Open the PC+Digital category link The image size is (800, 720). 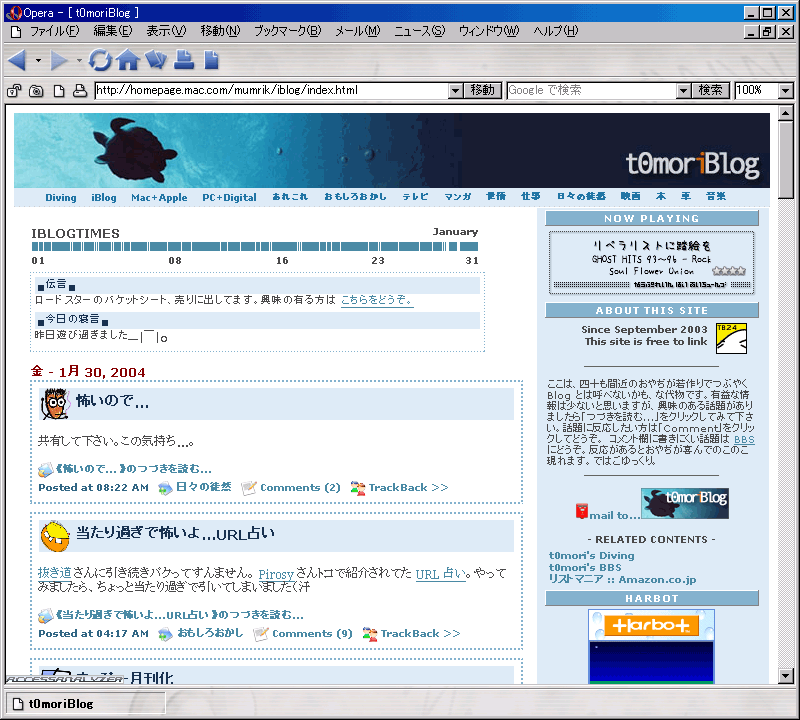229,198
